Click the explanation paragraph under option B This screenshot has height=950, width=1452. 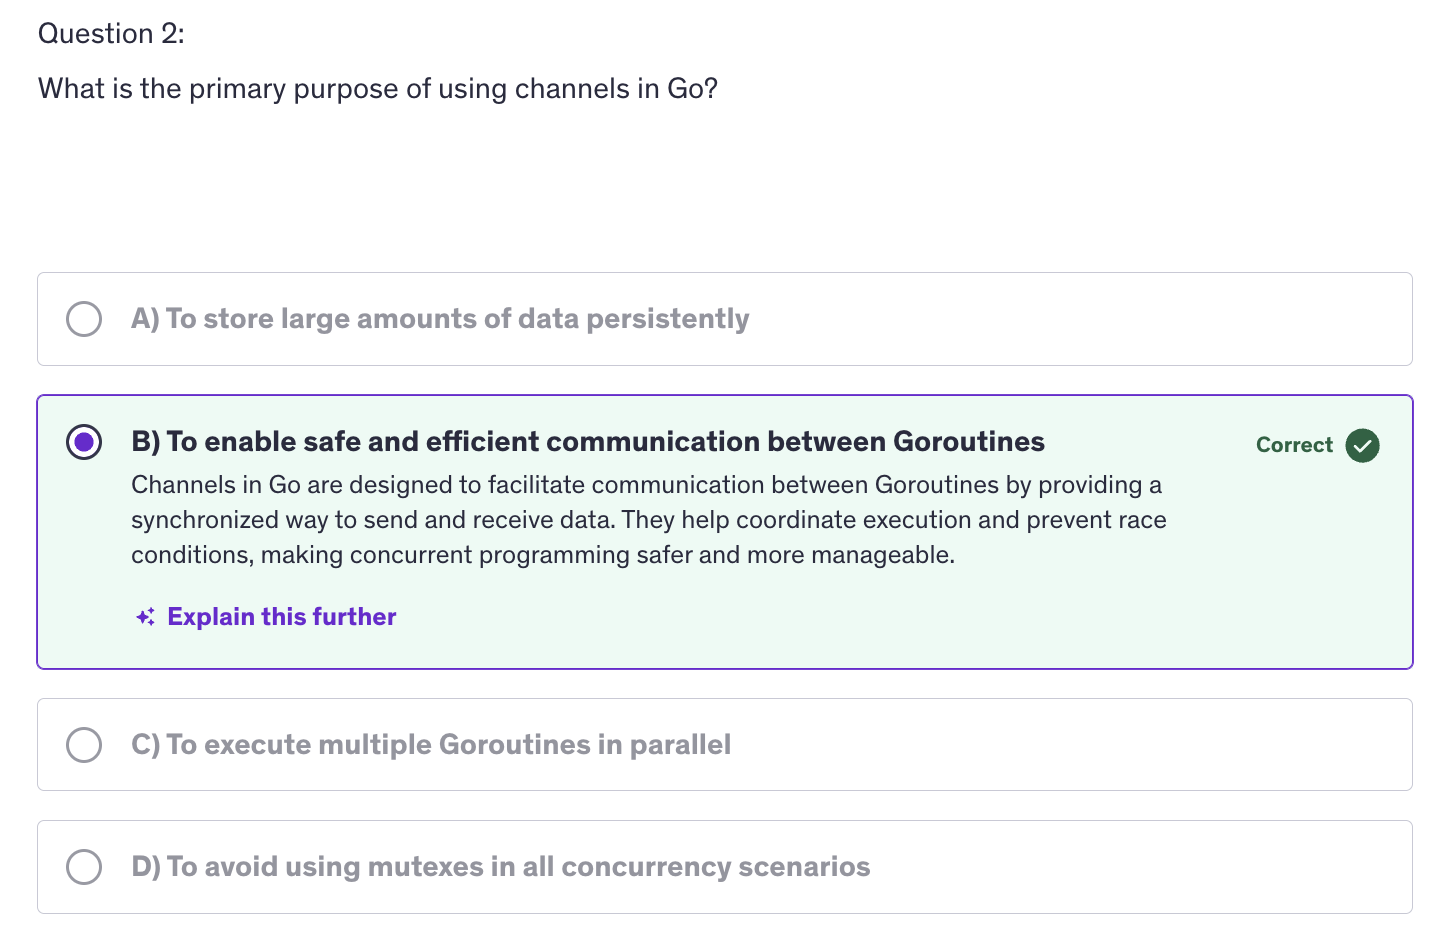(x=648, y=520)
